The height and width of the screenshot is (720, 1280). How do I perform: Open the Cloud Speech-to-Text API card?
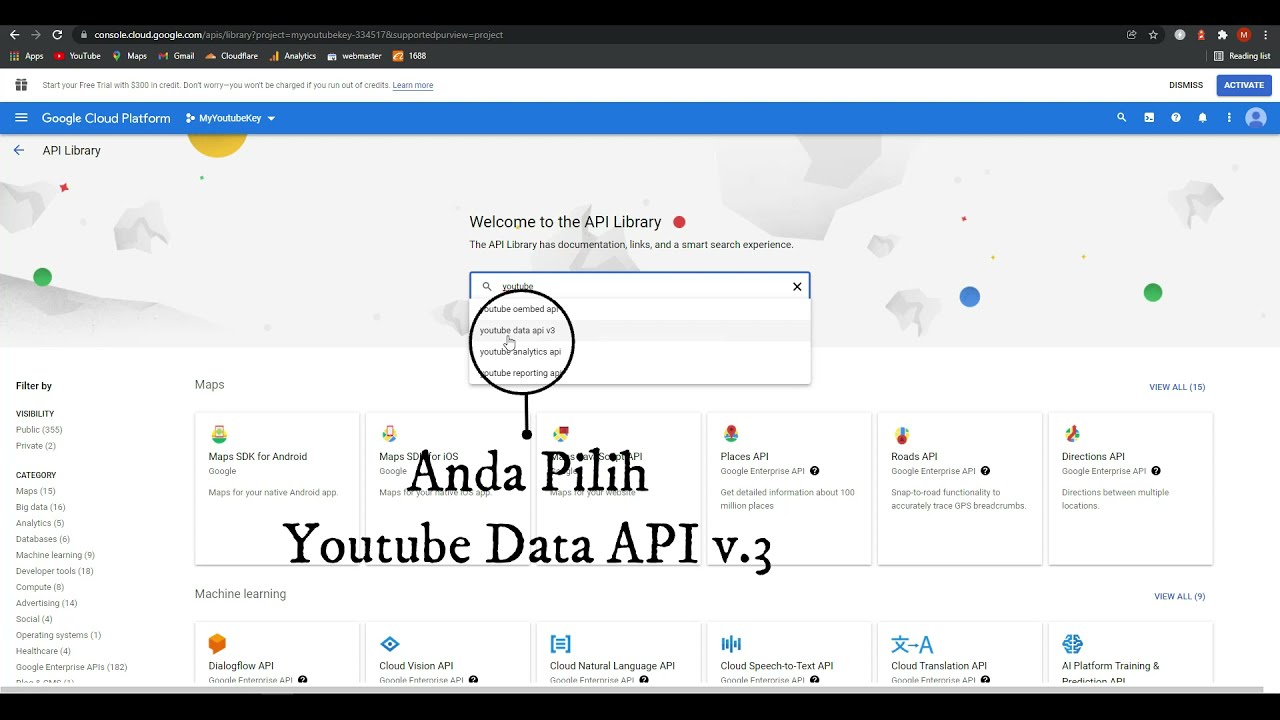[x=789, y=653]
